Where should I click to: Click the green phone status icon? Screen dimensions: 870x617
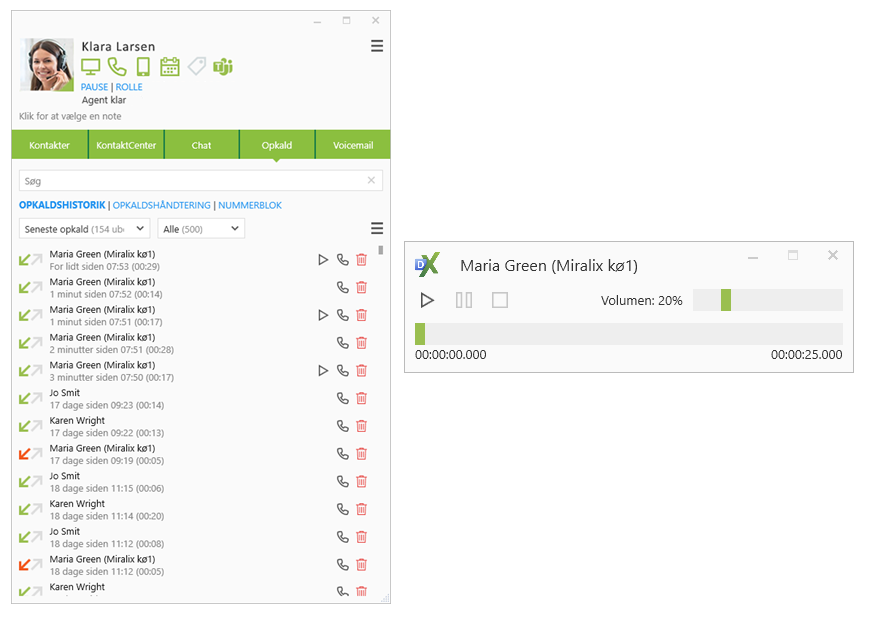117,67
